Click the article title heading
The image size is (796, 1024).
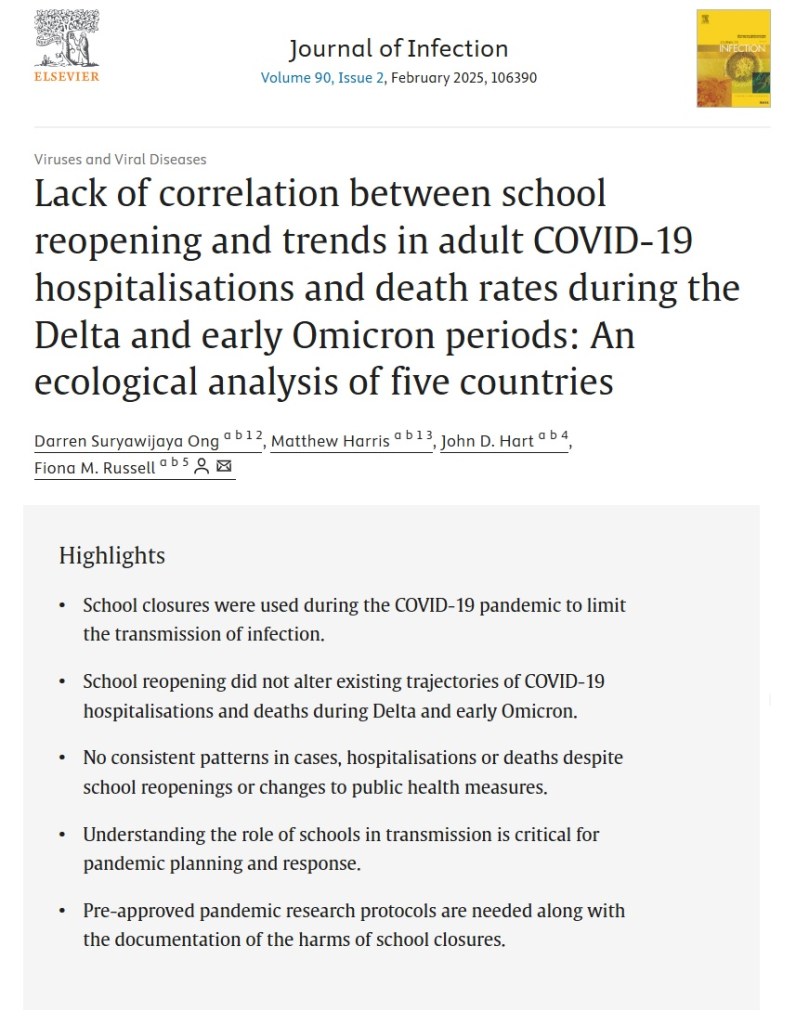click(x=386, y=287)
